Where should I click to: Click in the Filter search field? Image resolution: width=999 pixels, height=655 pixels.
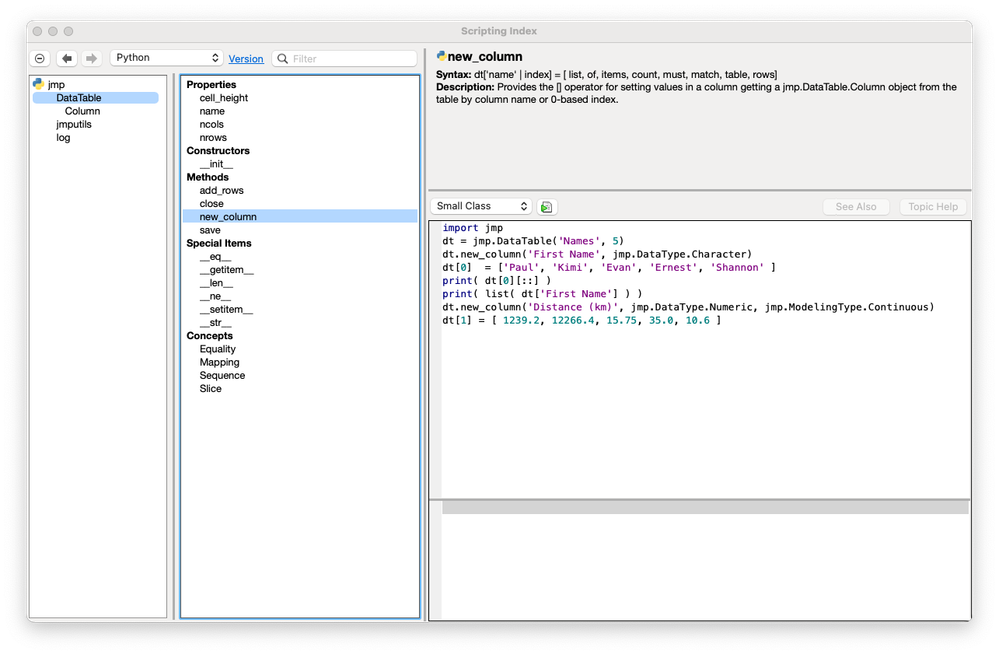350,59
